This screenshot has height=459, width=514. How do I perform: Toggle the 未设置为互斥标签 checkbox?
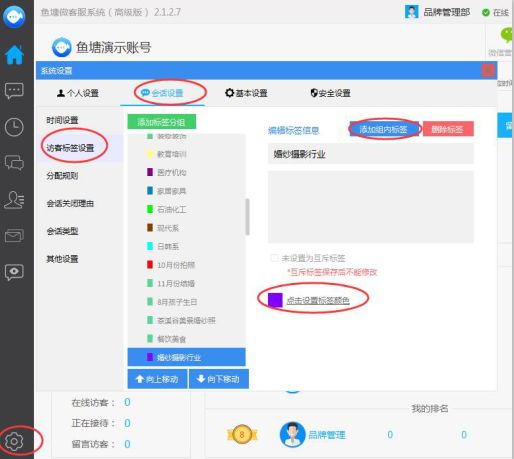point(274,258)
